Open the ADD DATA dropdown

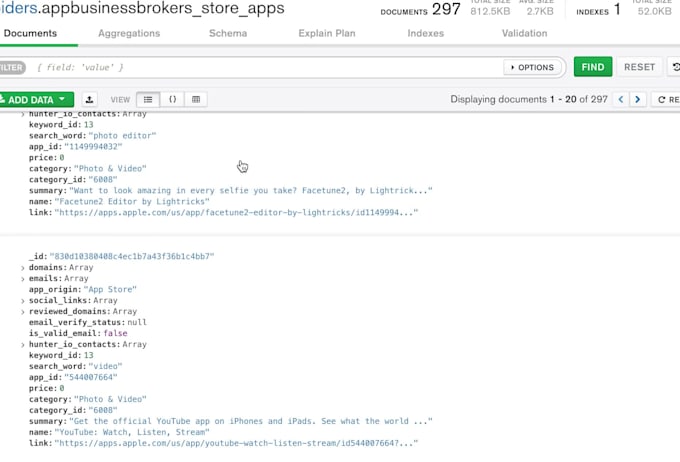pos(36,99)
